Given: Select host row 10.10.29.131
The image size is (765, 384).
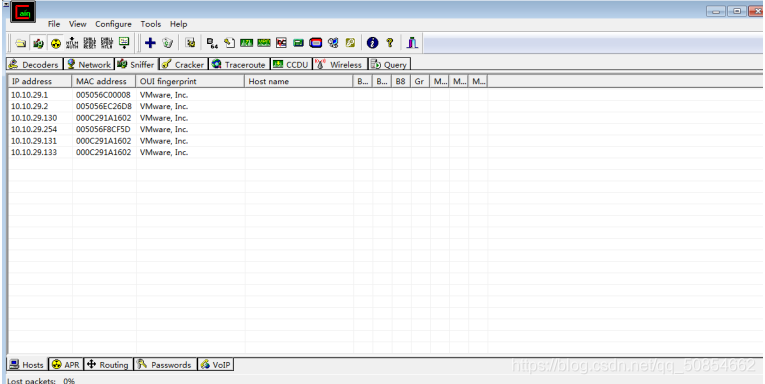Looking at the screenshot, I should [248, 141].
